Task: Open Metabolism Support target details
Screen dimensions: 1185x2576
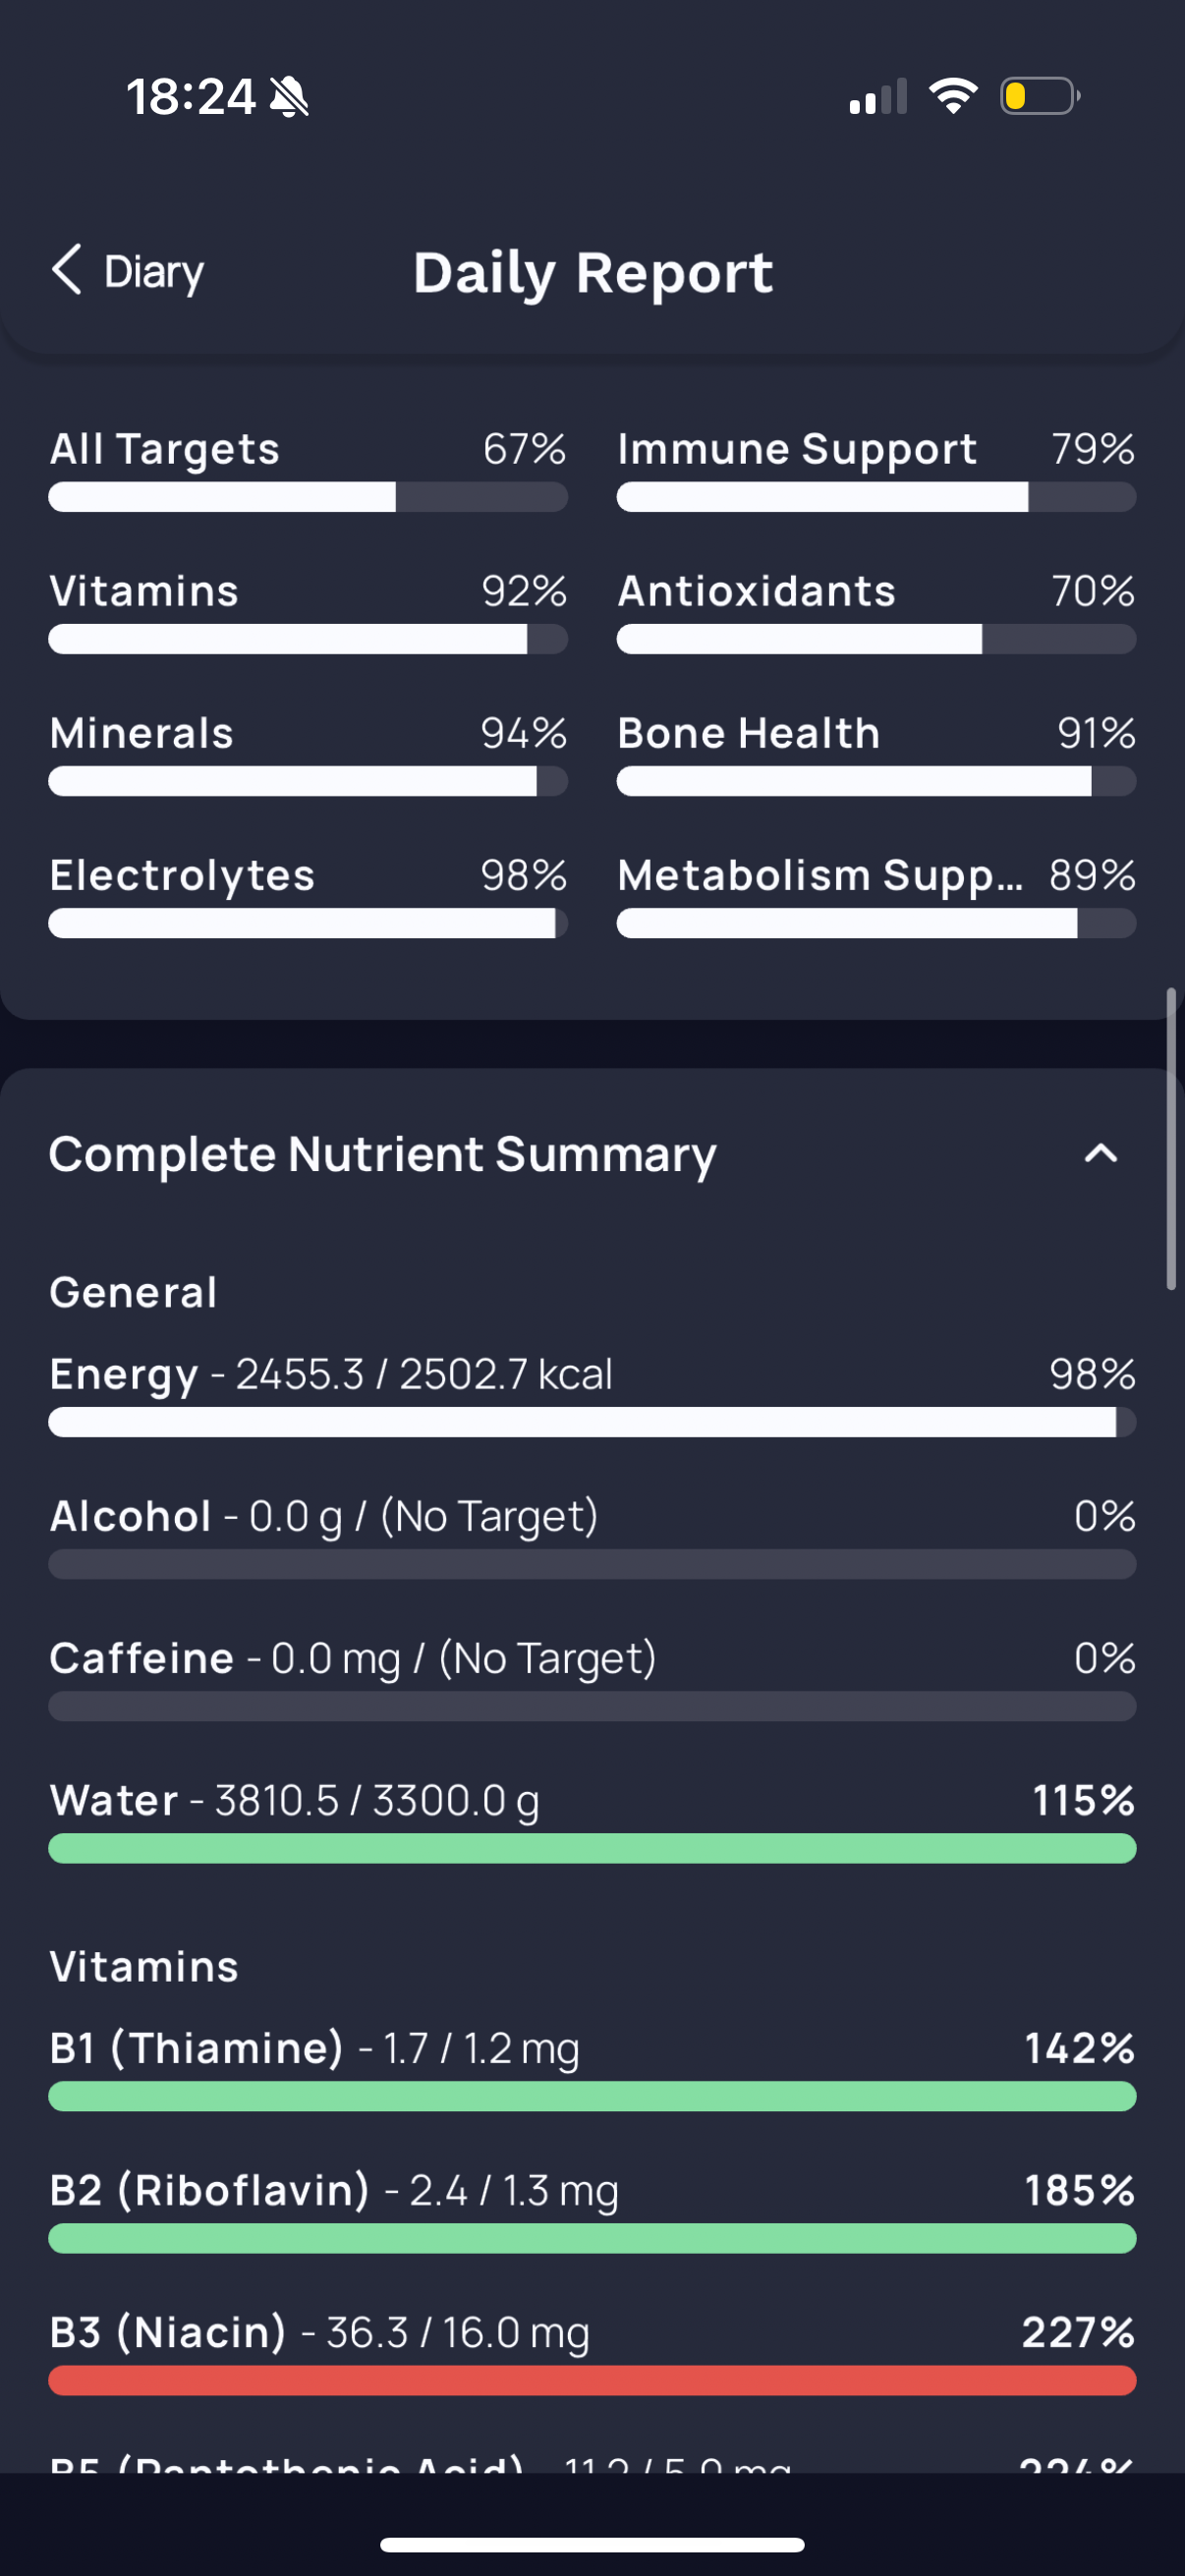Action: click(876, 894)
